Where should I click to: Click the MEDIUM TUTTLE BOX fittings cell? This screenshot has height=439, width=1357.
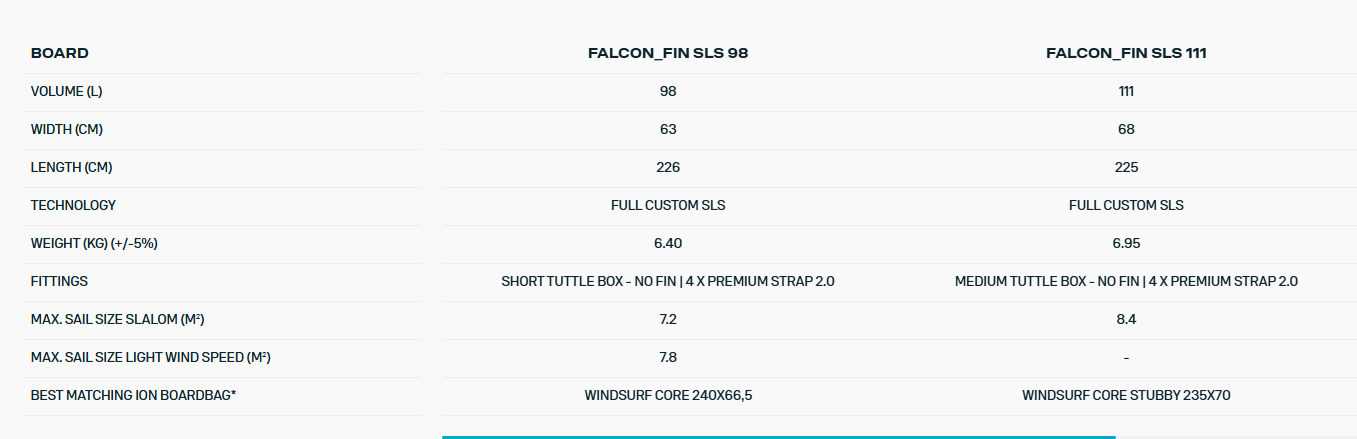click(x=1126, y=282)
